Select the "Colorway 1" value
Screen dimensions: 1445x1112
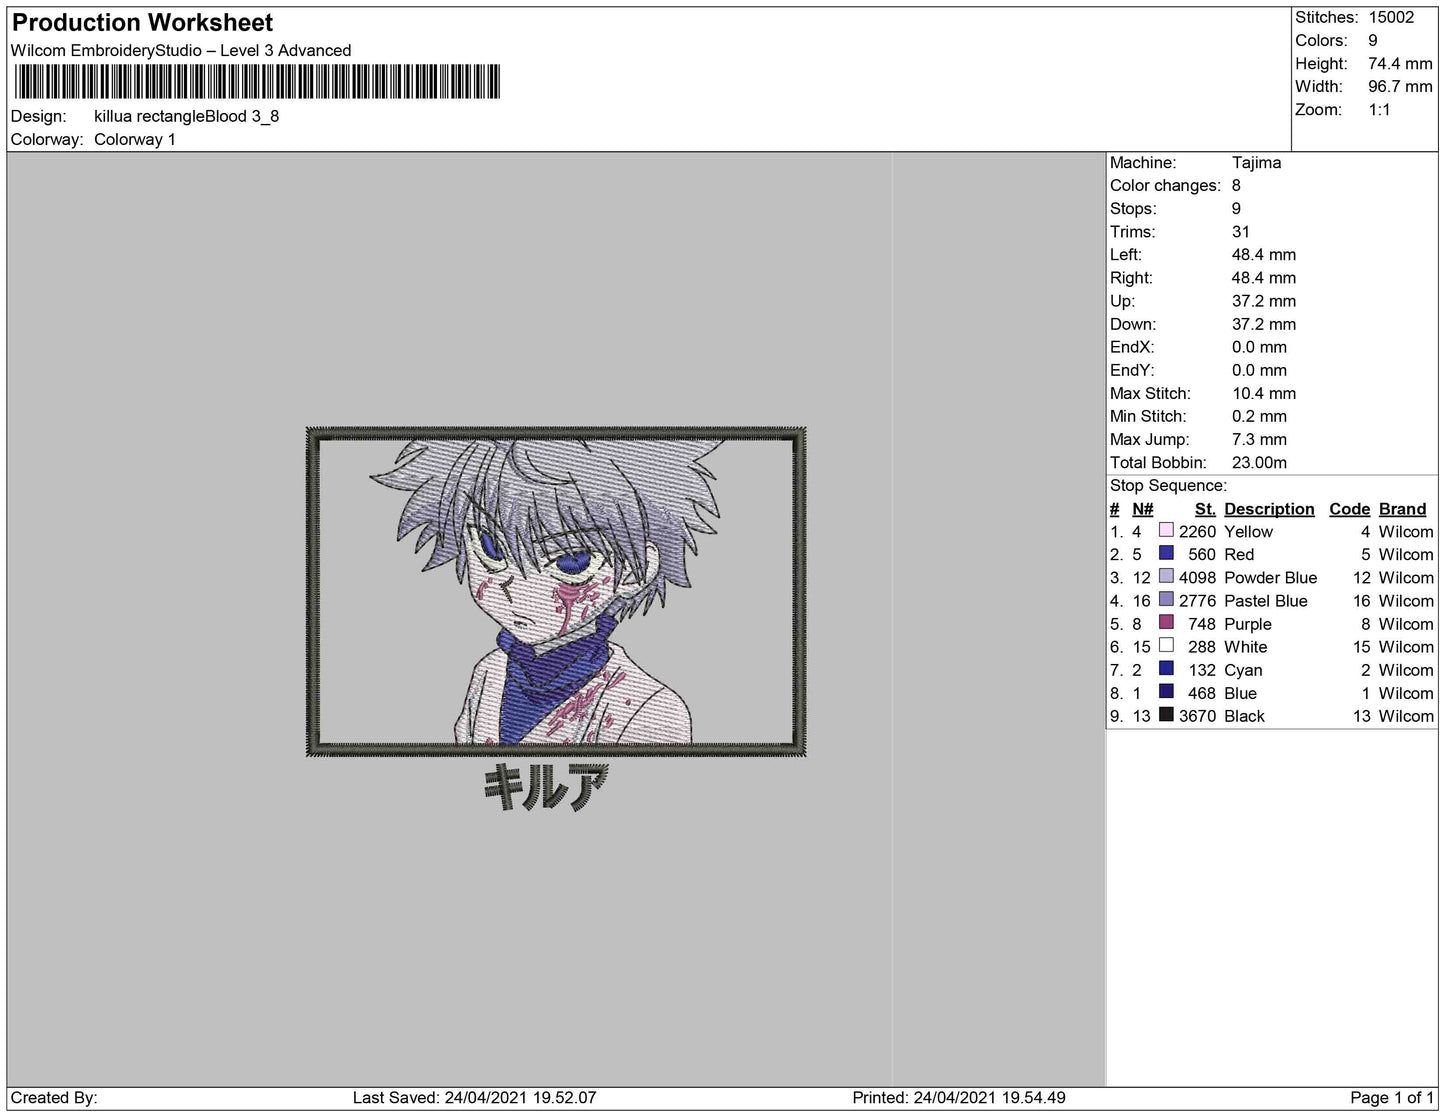pyautogui.click(x=135, y=140)
